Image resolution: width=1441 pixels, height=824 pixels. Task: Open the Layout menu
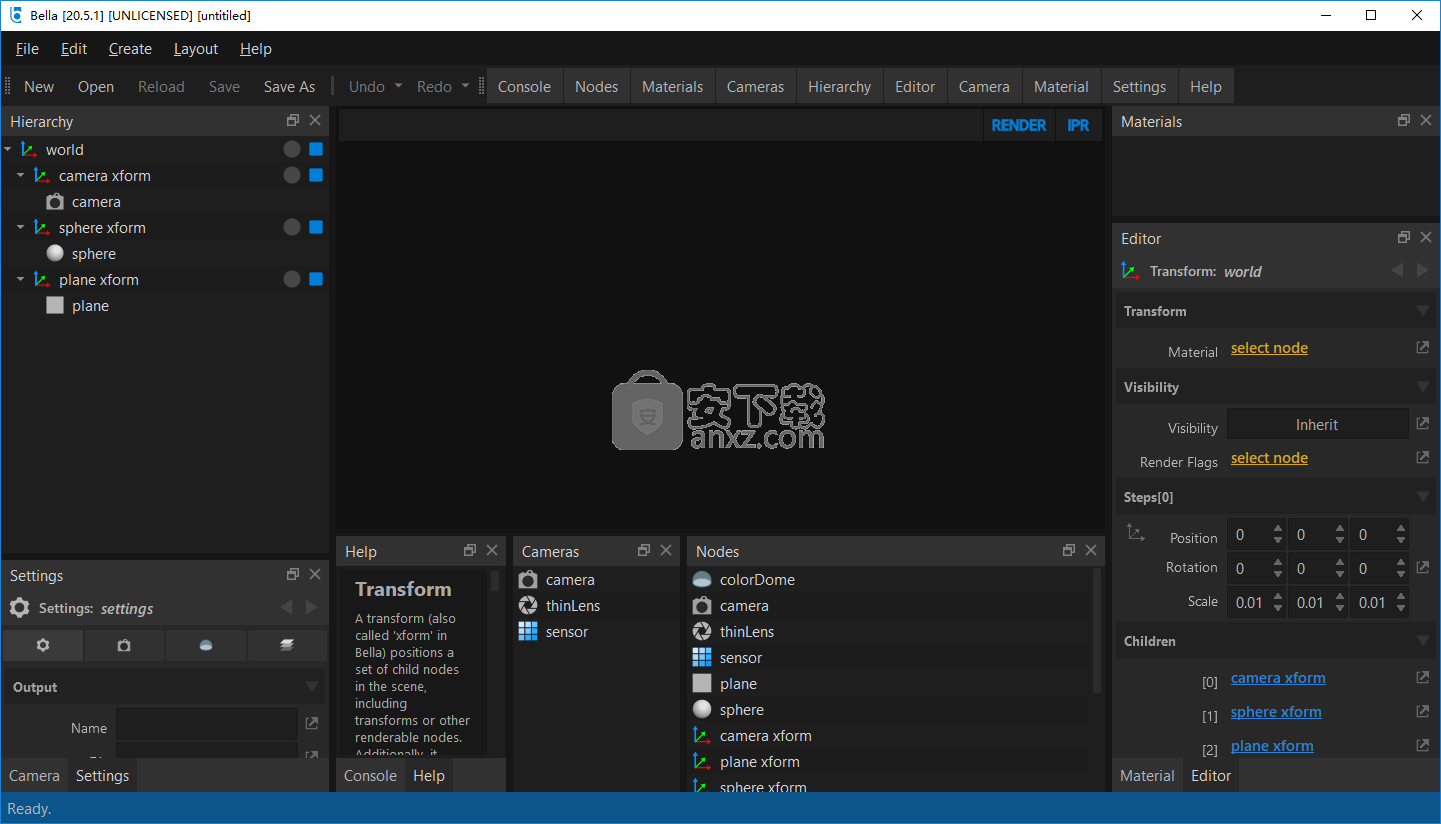[x=196, y=49]
